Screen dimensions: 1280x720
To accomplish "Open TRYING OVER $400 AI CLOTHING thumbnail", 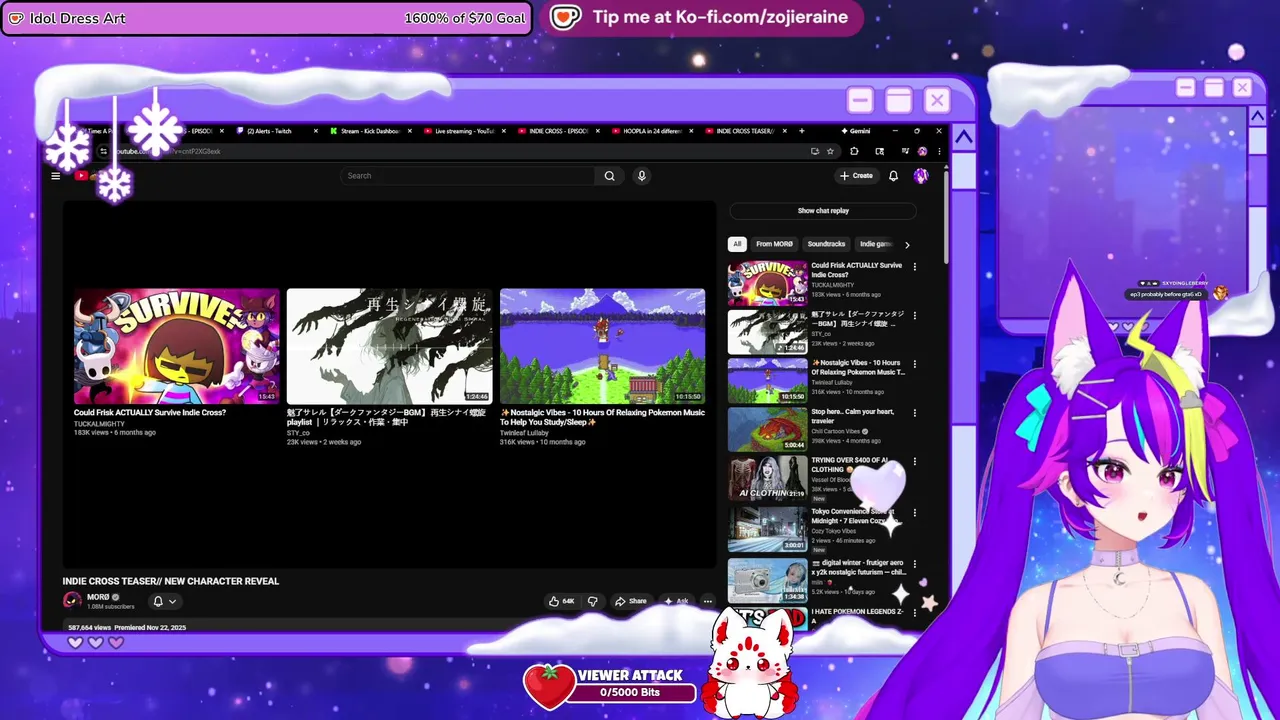I will [x=767, y=479].
